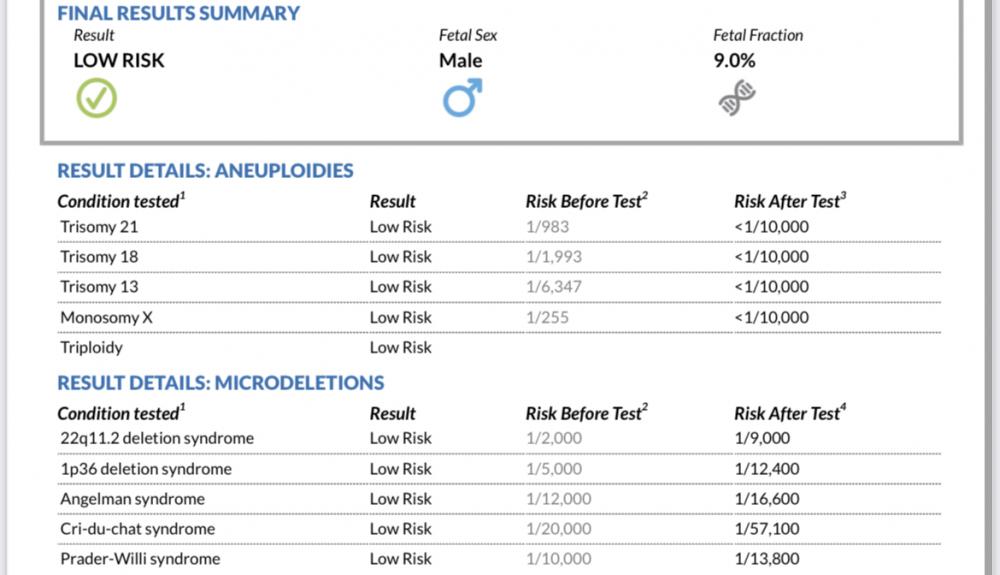
Task: Click the gray DNA helix icon
Action: [x=737, y=98]
